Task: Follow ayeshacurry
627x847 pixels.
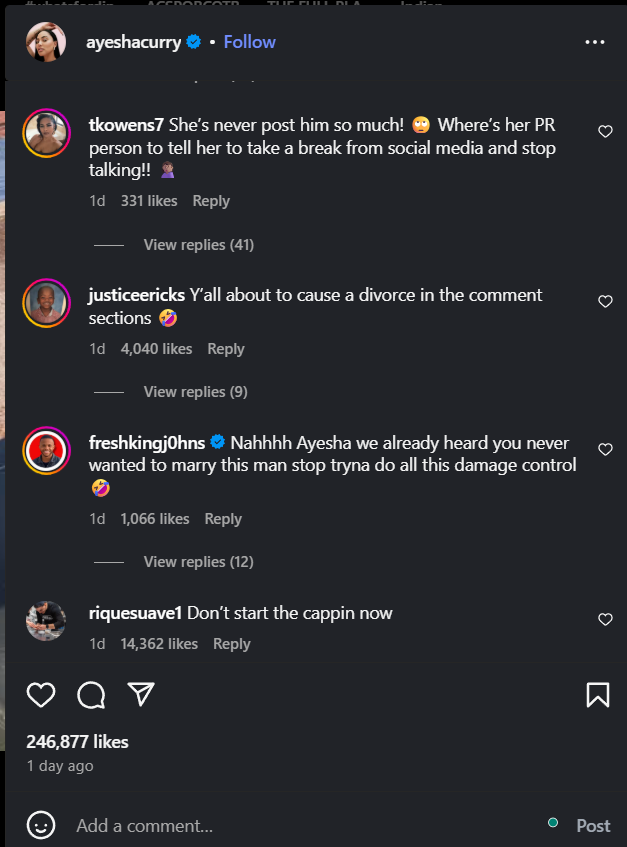Action: point(249,42)
